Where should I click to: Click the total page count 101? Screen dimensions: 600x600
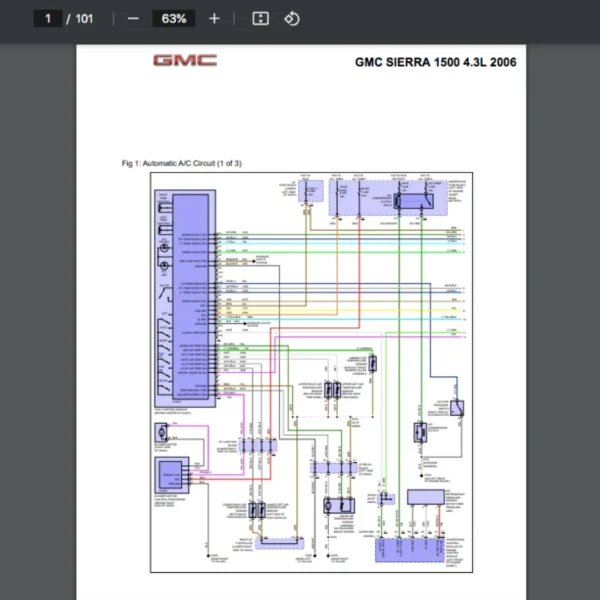[85, 18]
